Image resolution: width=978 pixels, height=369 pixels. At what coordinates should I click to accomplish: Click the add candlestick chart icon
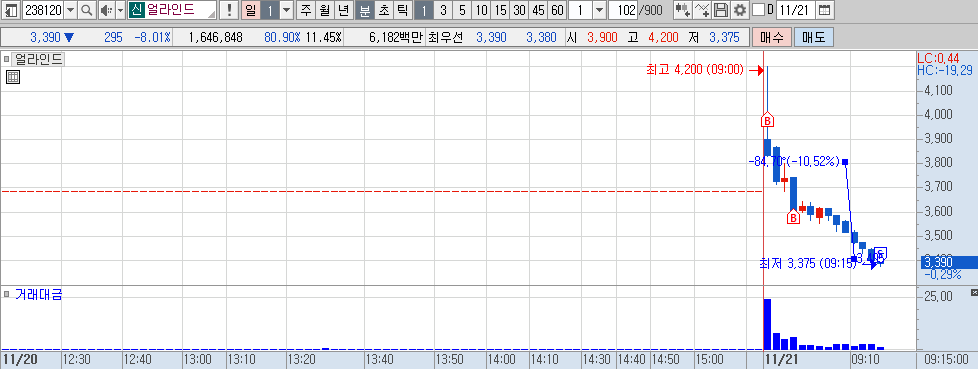coord(683,10)
